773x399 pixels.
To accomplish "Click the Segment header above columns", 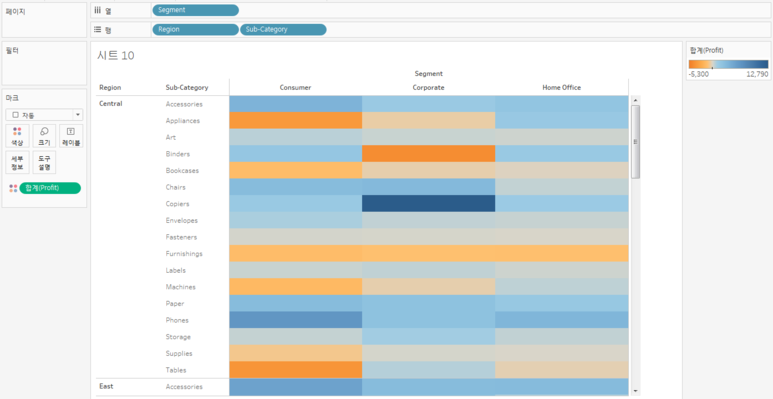I will [428, 73].
